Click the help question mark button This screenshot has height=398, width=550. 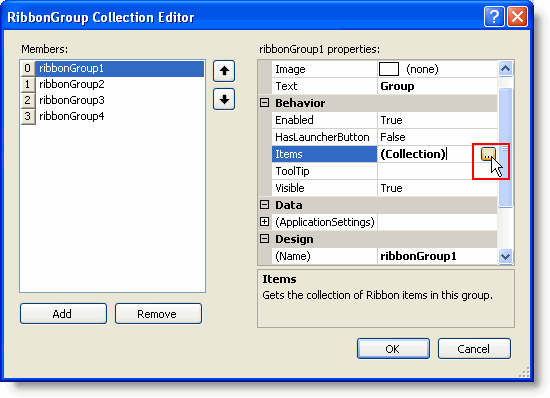494,16
